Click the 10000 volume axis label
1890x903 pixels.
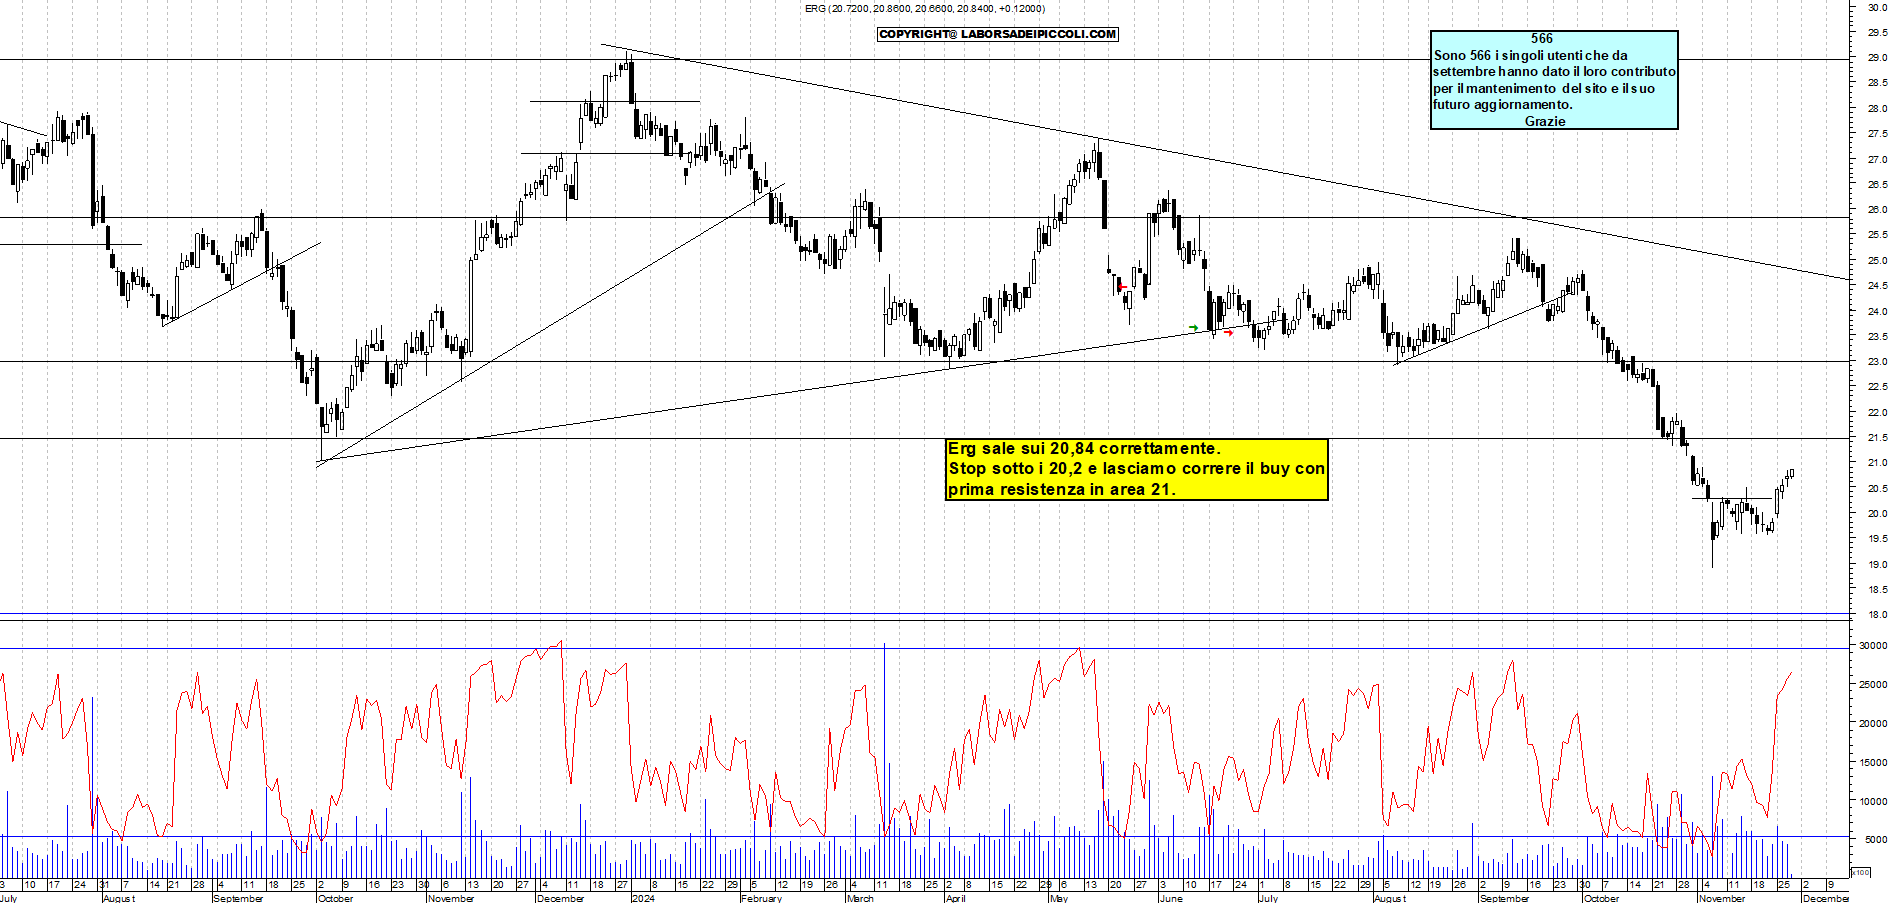point(1873,802)
